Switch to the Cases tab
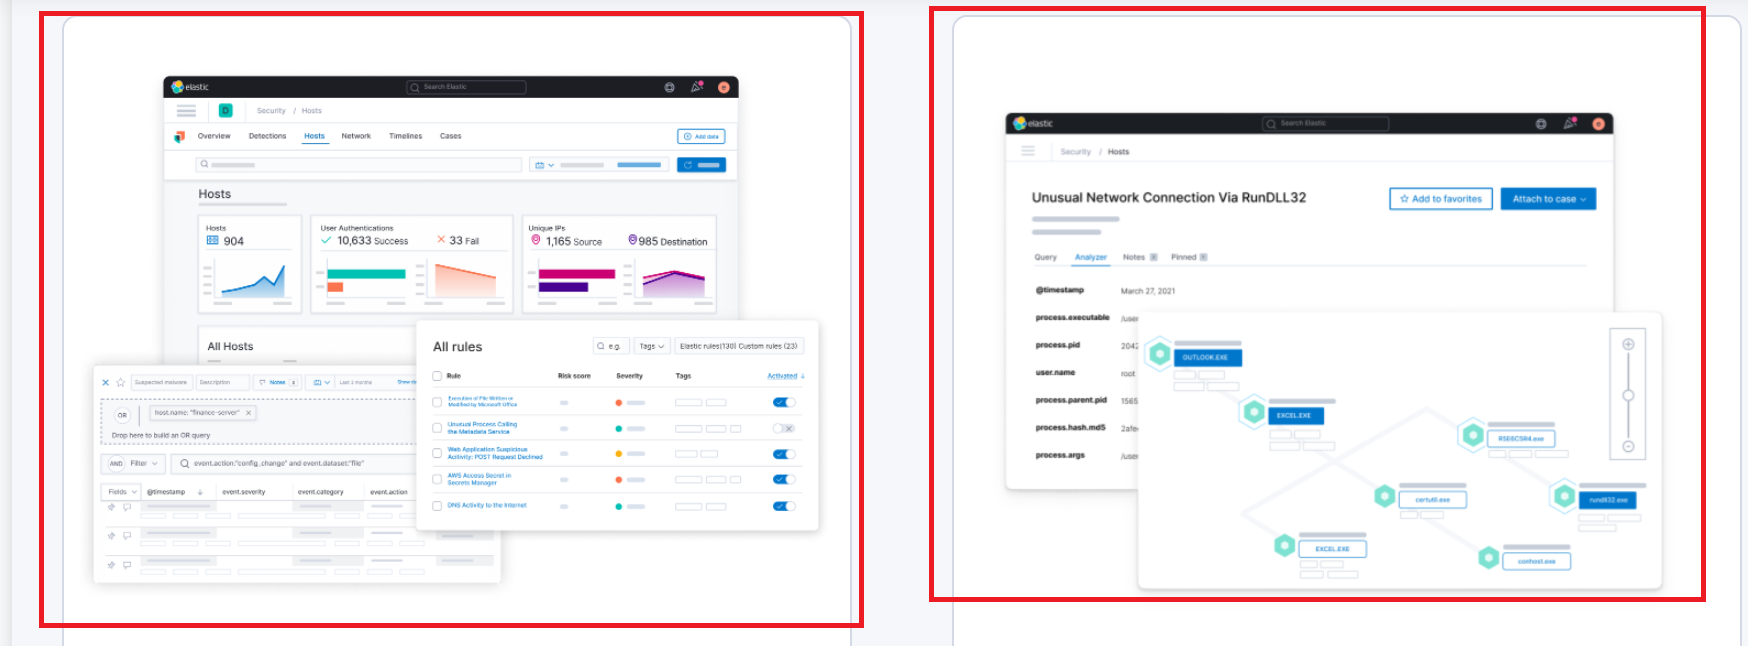The width and height of the screenshot is (1748, 646). tap(451, 136)
